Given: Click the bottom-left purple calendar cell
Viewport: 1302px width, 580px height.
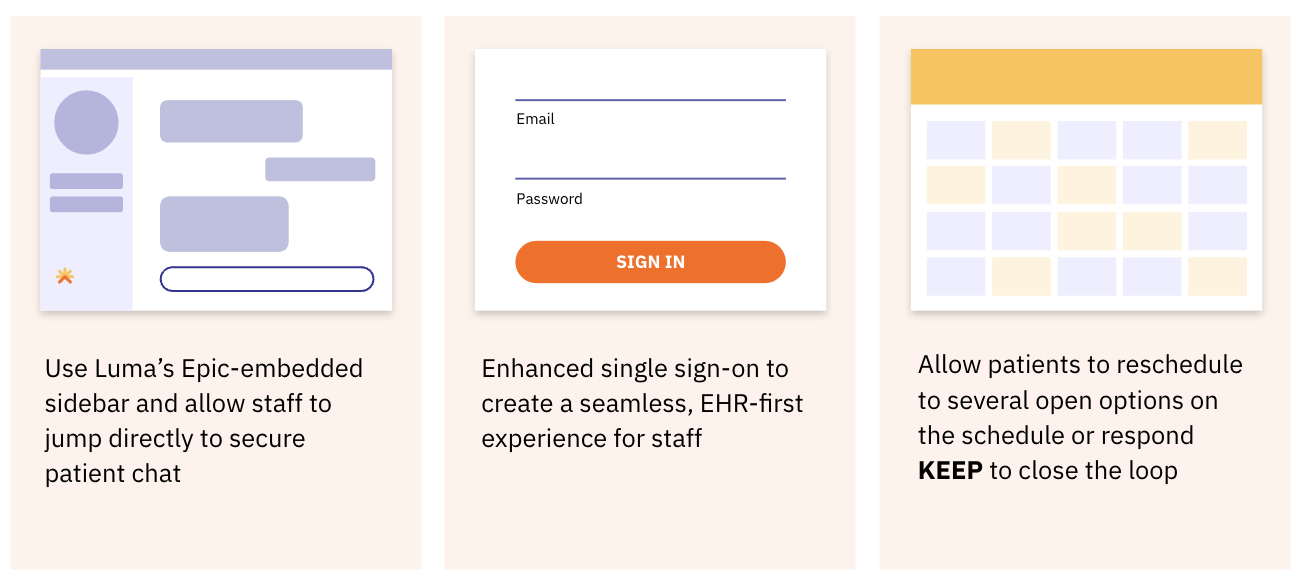Looking at the screenshot, I should click(x=956, y=276).
